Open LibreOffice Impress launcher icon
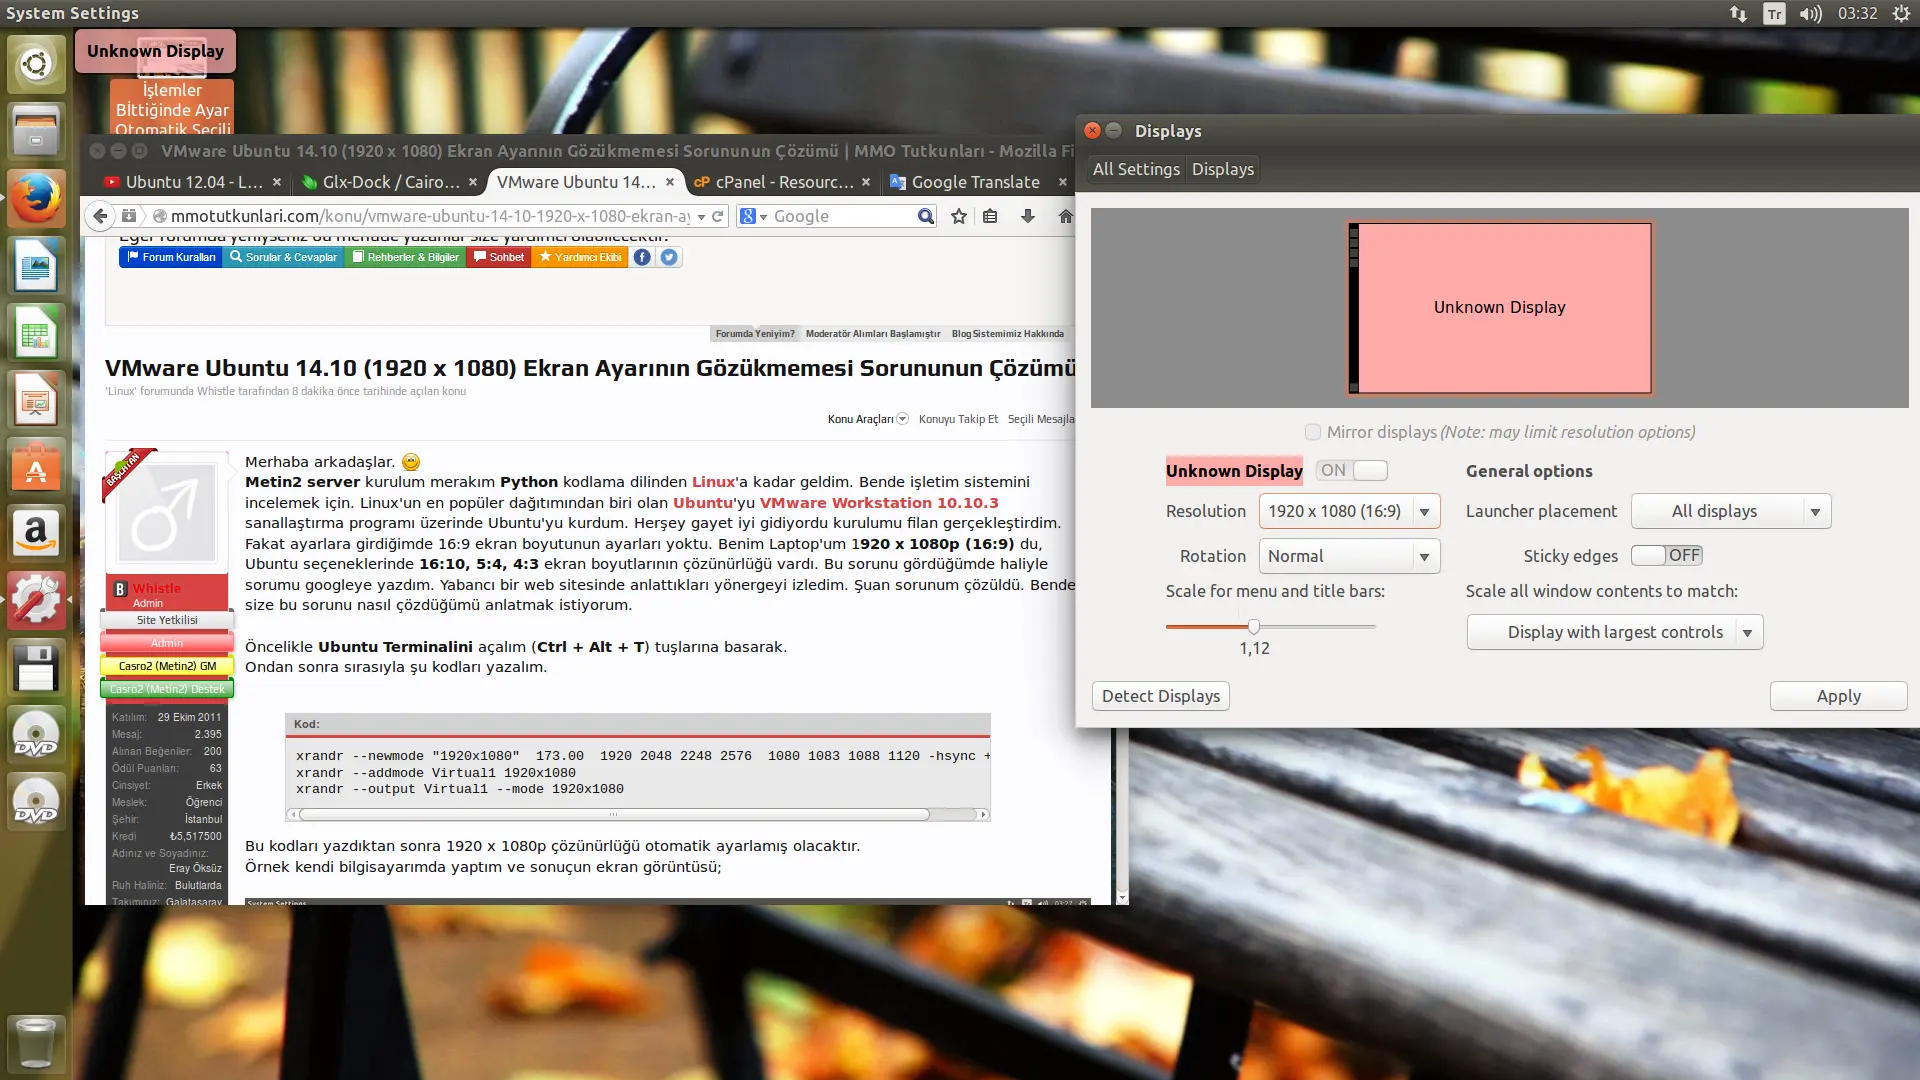 click(36, 399)
